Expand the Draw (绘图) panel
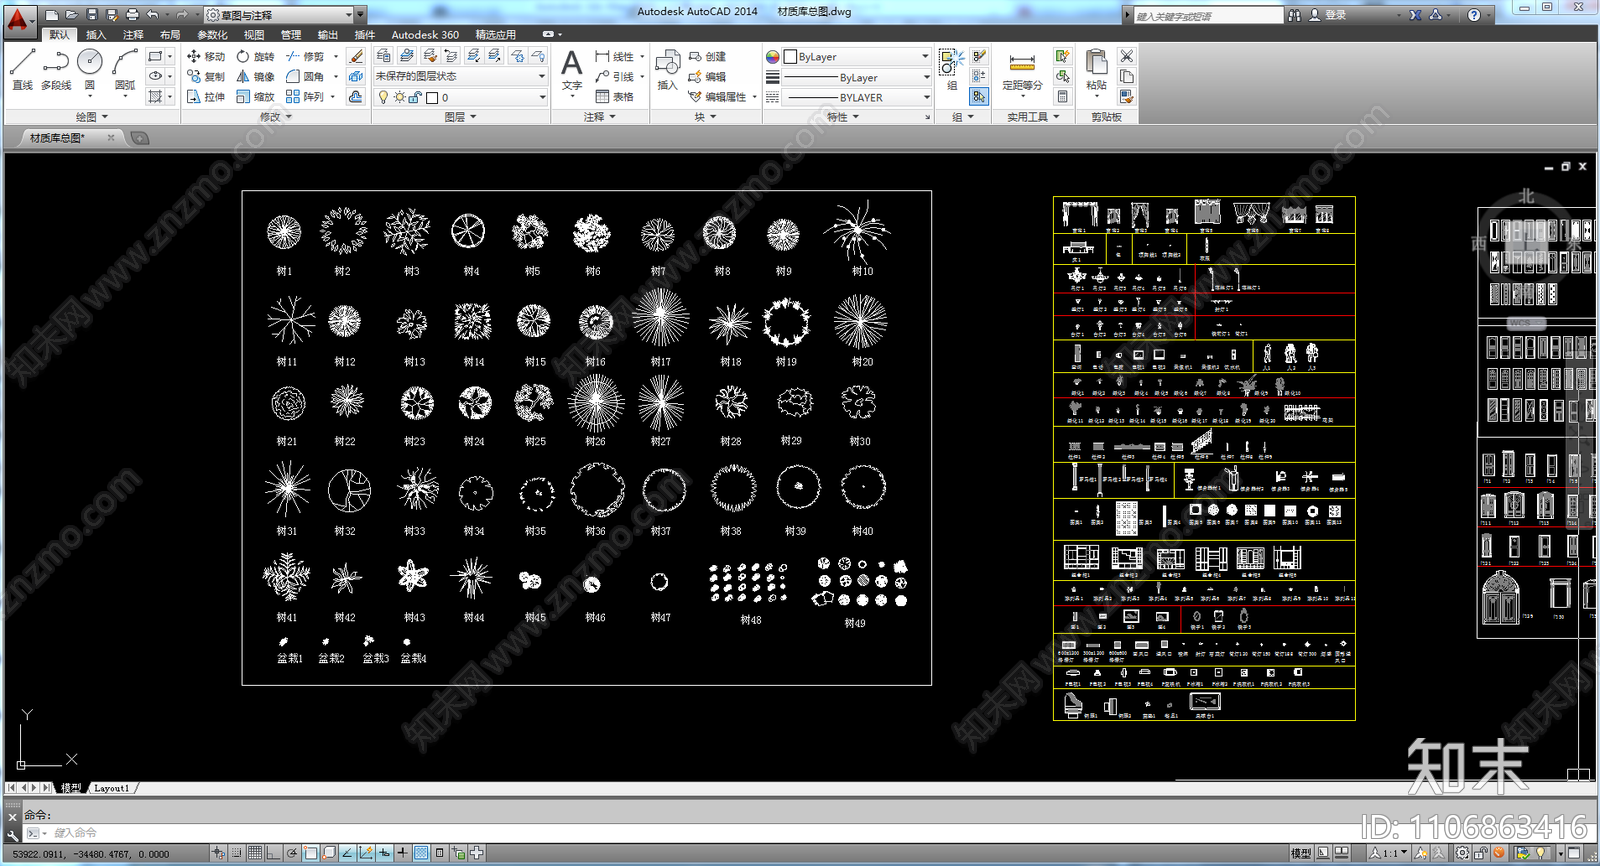Viewport: 1600px width, 866px height. tap(91, 117)
